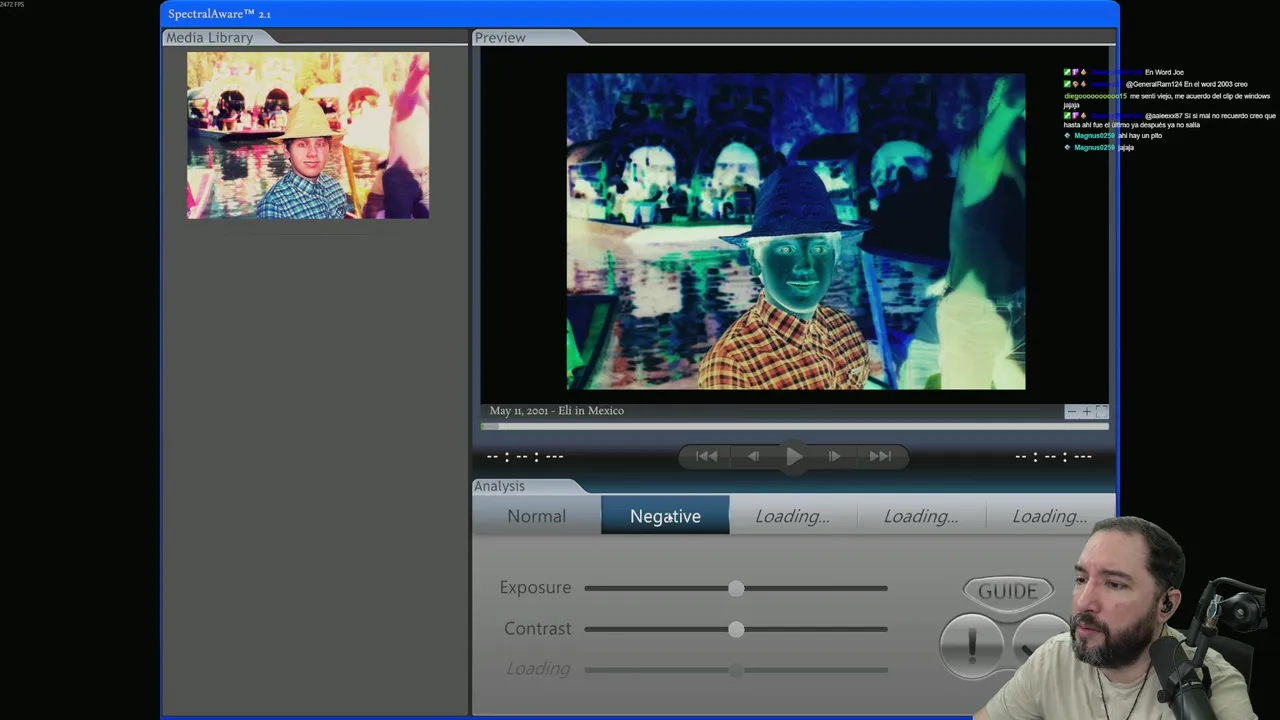Open the GUIDE button

point(1008,591)
